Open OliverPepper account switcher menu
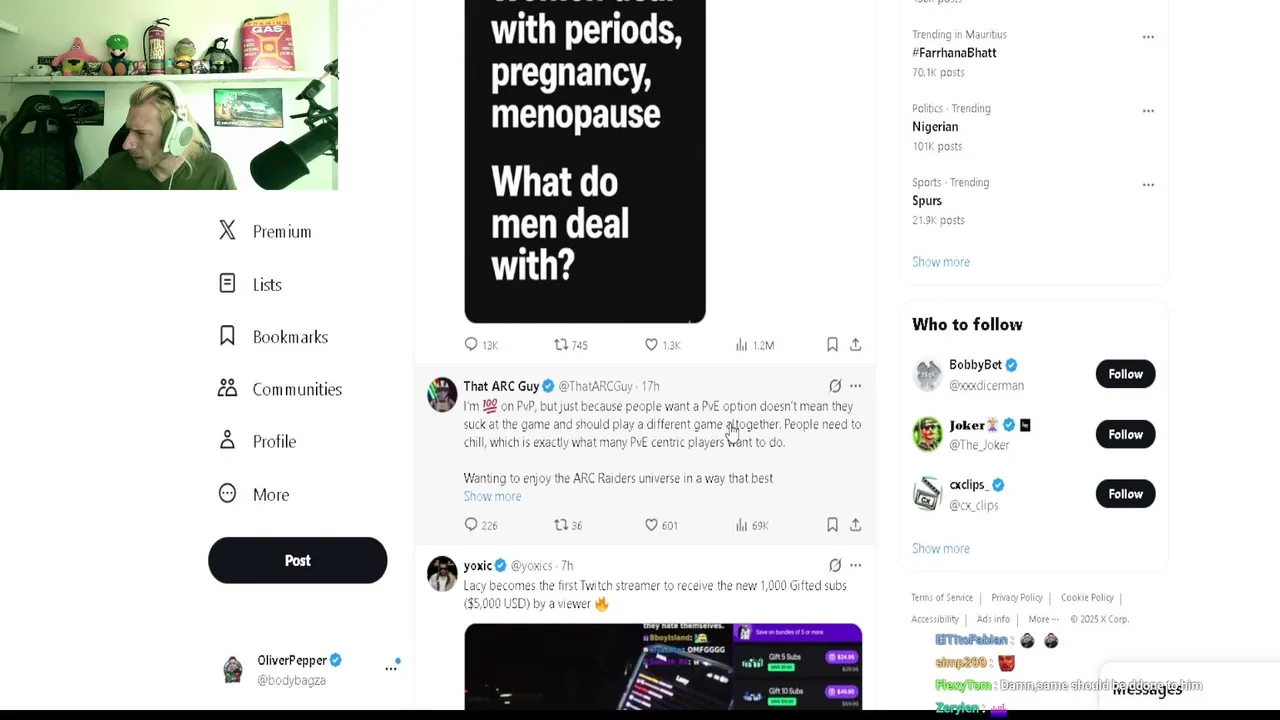1280x720 pixels. (x=391, y=668)
